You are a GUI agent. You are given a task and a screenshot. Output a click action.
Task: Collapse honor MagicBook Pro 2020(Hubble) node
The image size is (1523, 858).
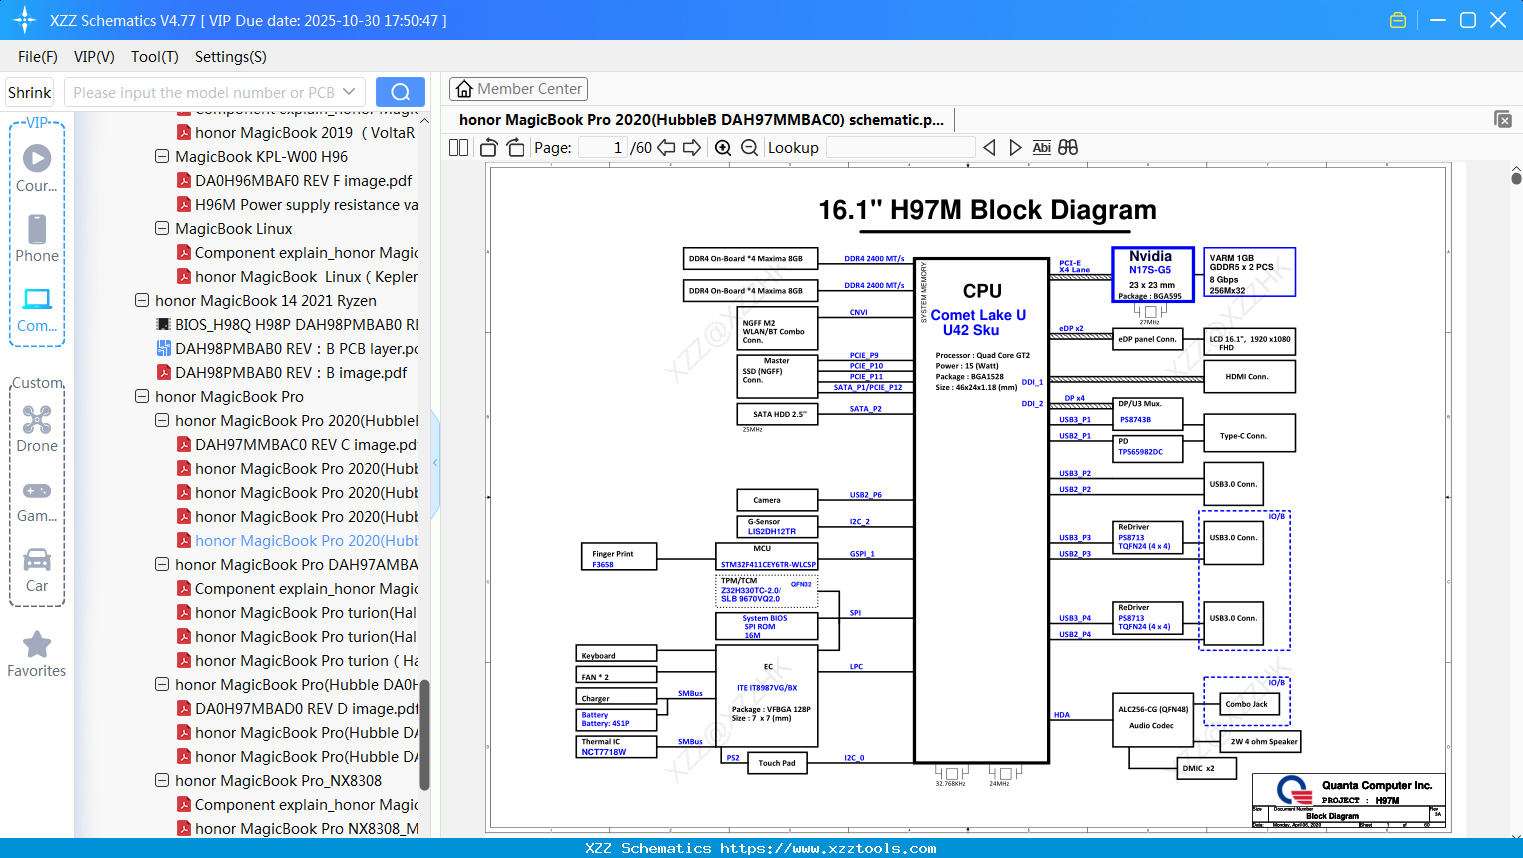(162, 420)
